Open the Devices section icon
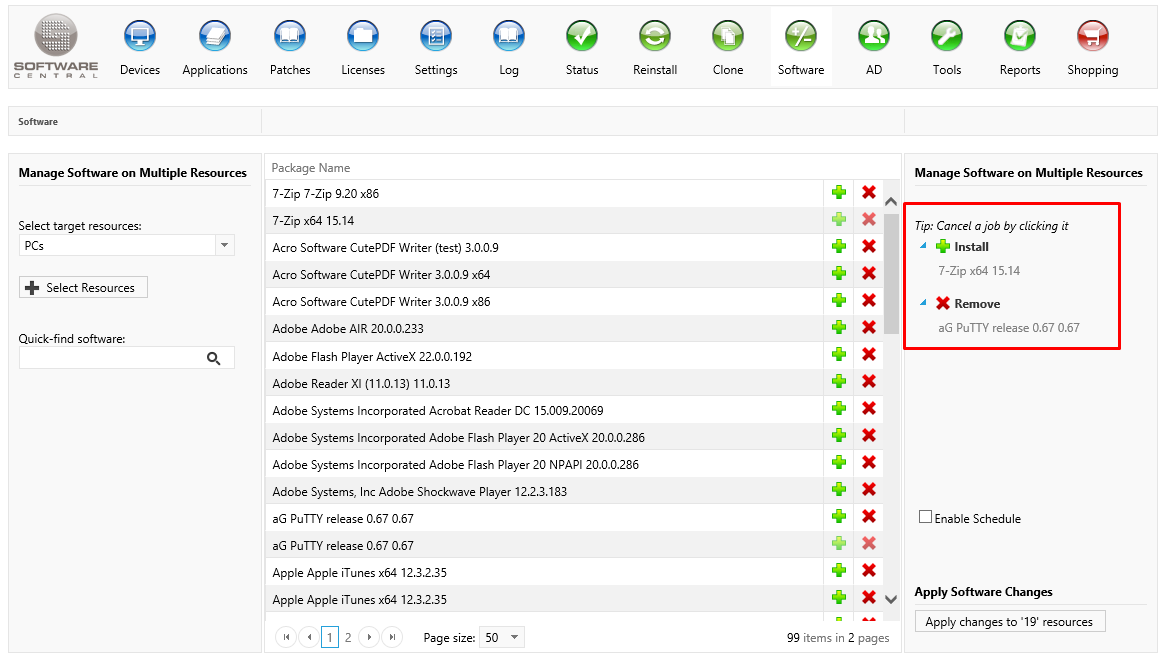The image size is (1165, 663). tap(139, 37)
